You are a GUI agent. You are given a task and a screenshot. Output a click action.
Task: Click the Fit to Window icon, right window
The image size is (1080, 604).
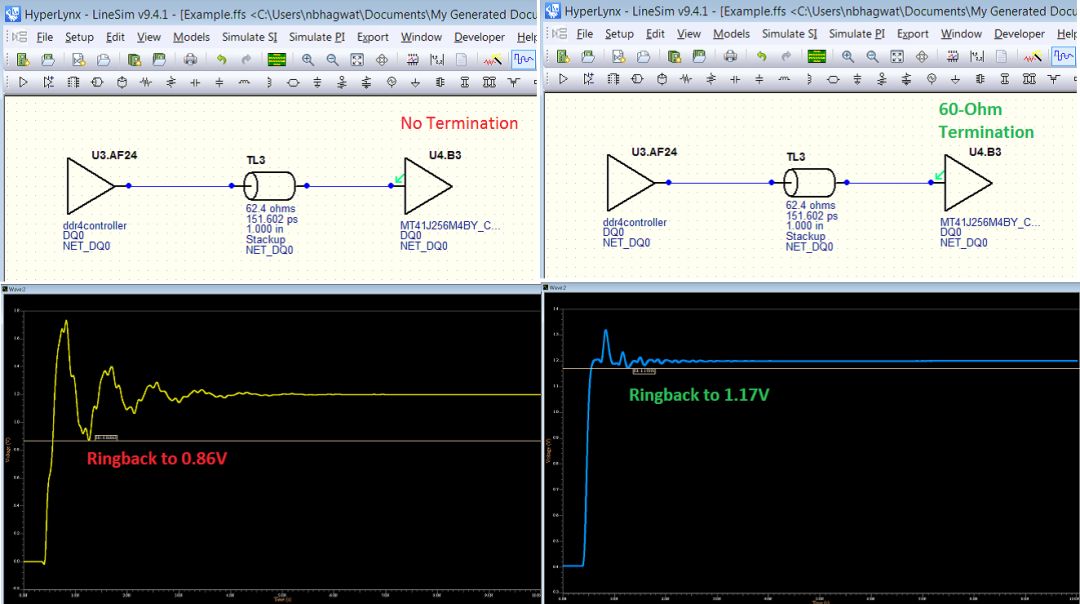(x=897, y=58)
